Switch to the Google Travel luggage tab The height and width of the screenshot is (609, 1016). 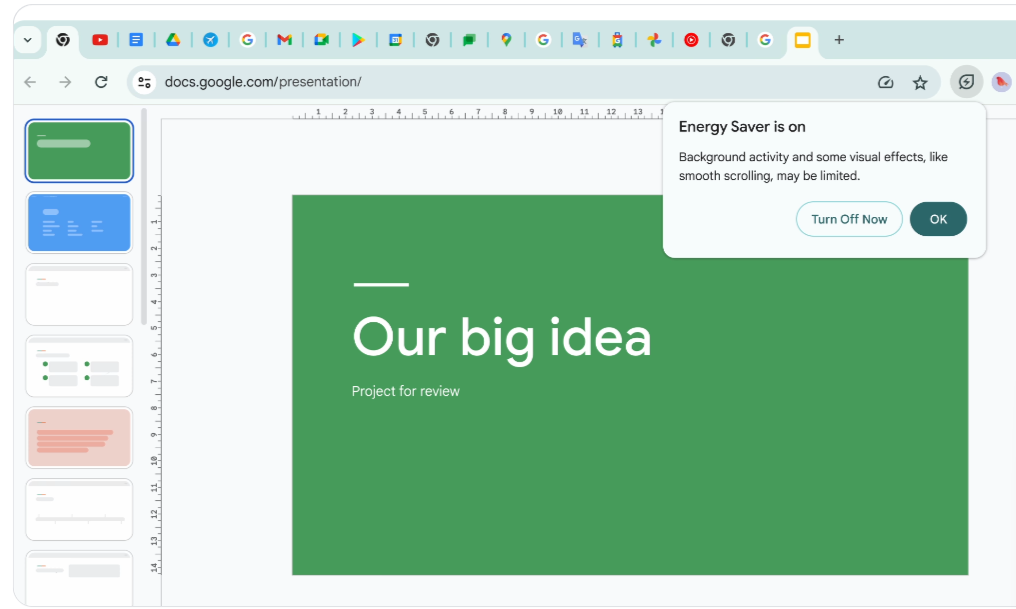pos(617,40)
